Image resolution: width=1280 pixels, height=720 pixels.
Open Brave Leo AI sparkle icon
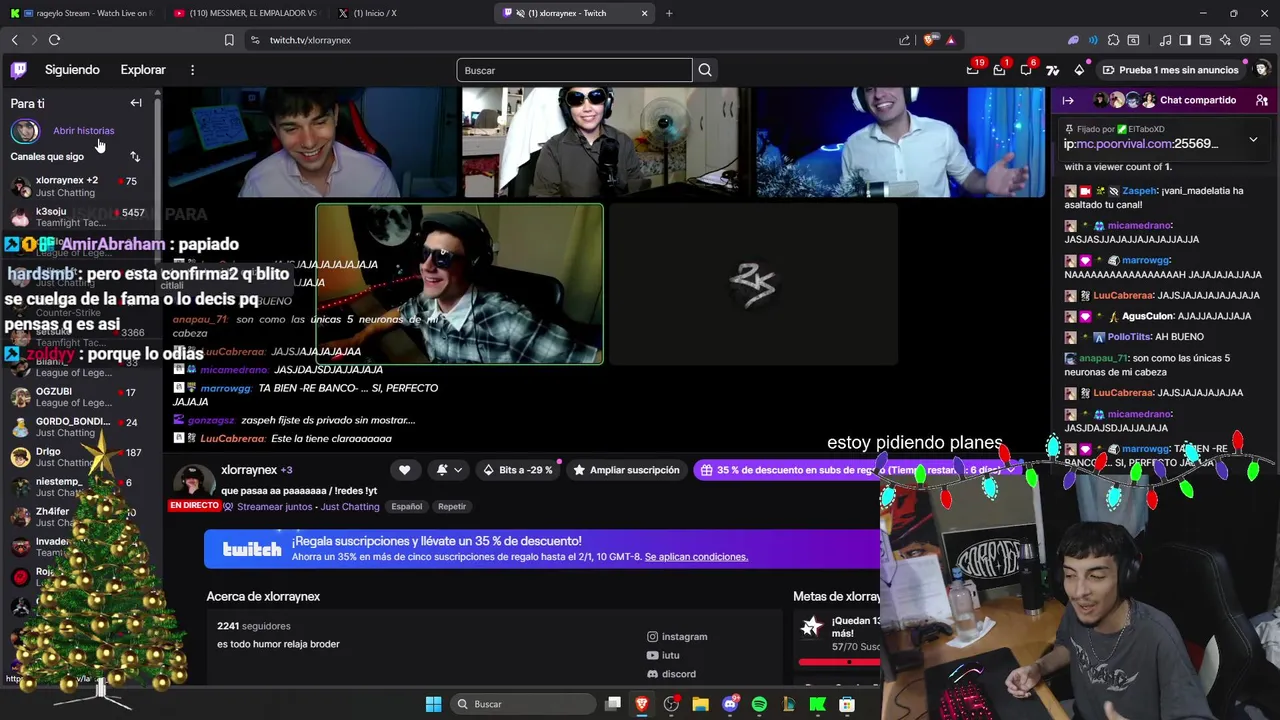(x=1225, y=40)
